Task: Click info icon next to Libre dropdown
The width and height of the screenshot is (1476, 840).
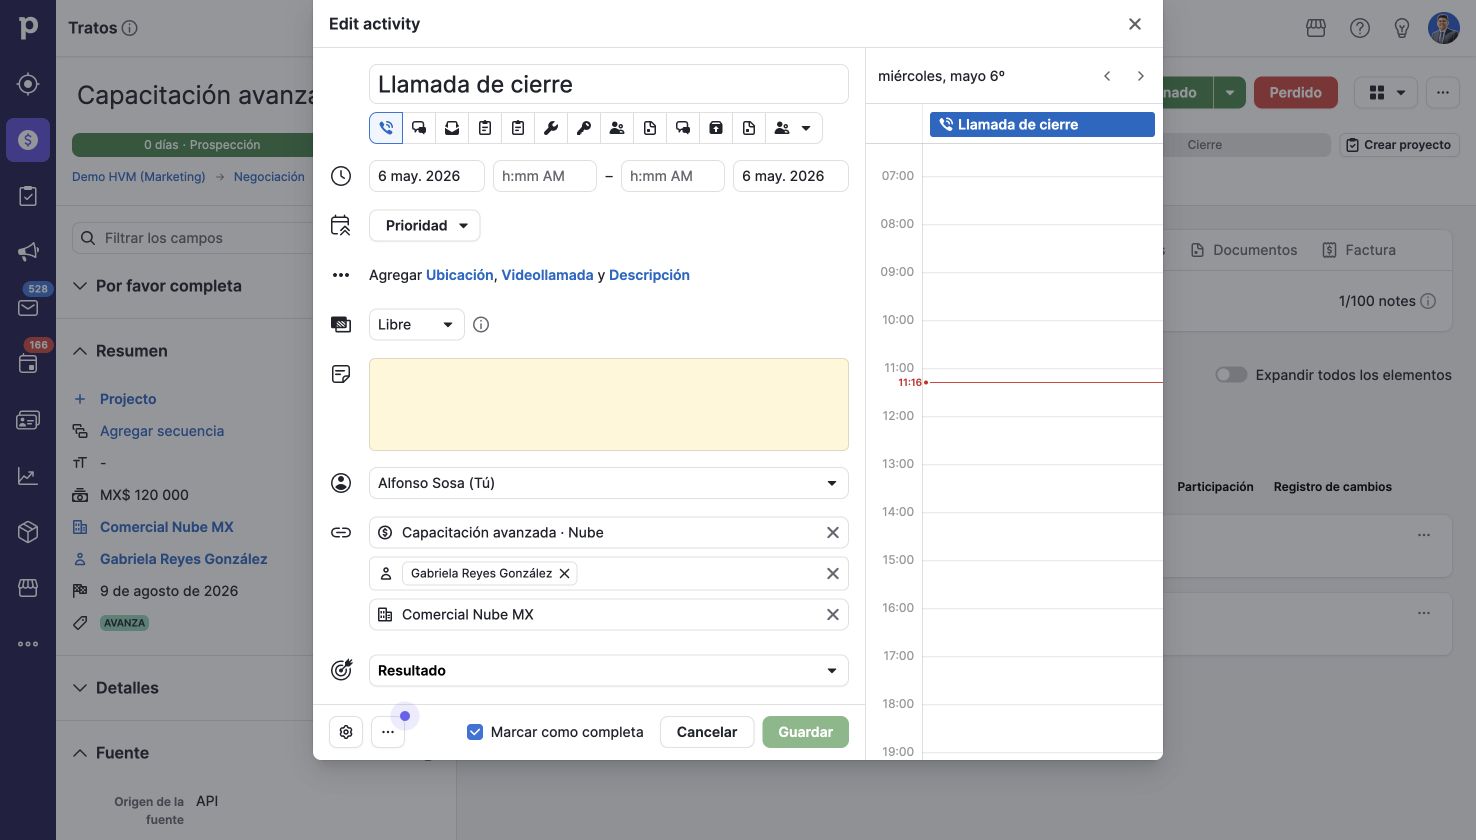Action: 481,325
